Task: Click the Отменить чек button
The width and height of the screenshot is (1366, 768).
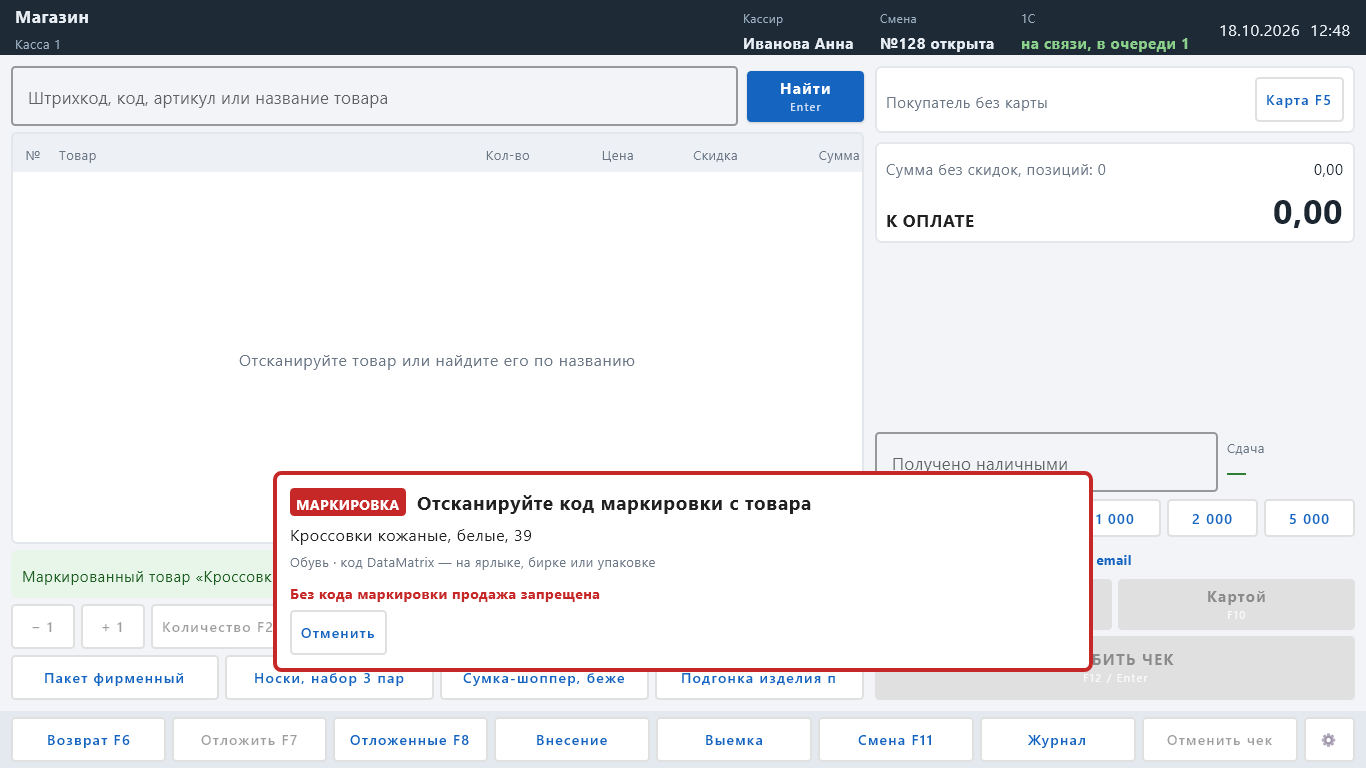Action: pyautogui.click(x=1220, y=740)
